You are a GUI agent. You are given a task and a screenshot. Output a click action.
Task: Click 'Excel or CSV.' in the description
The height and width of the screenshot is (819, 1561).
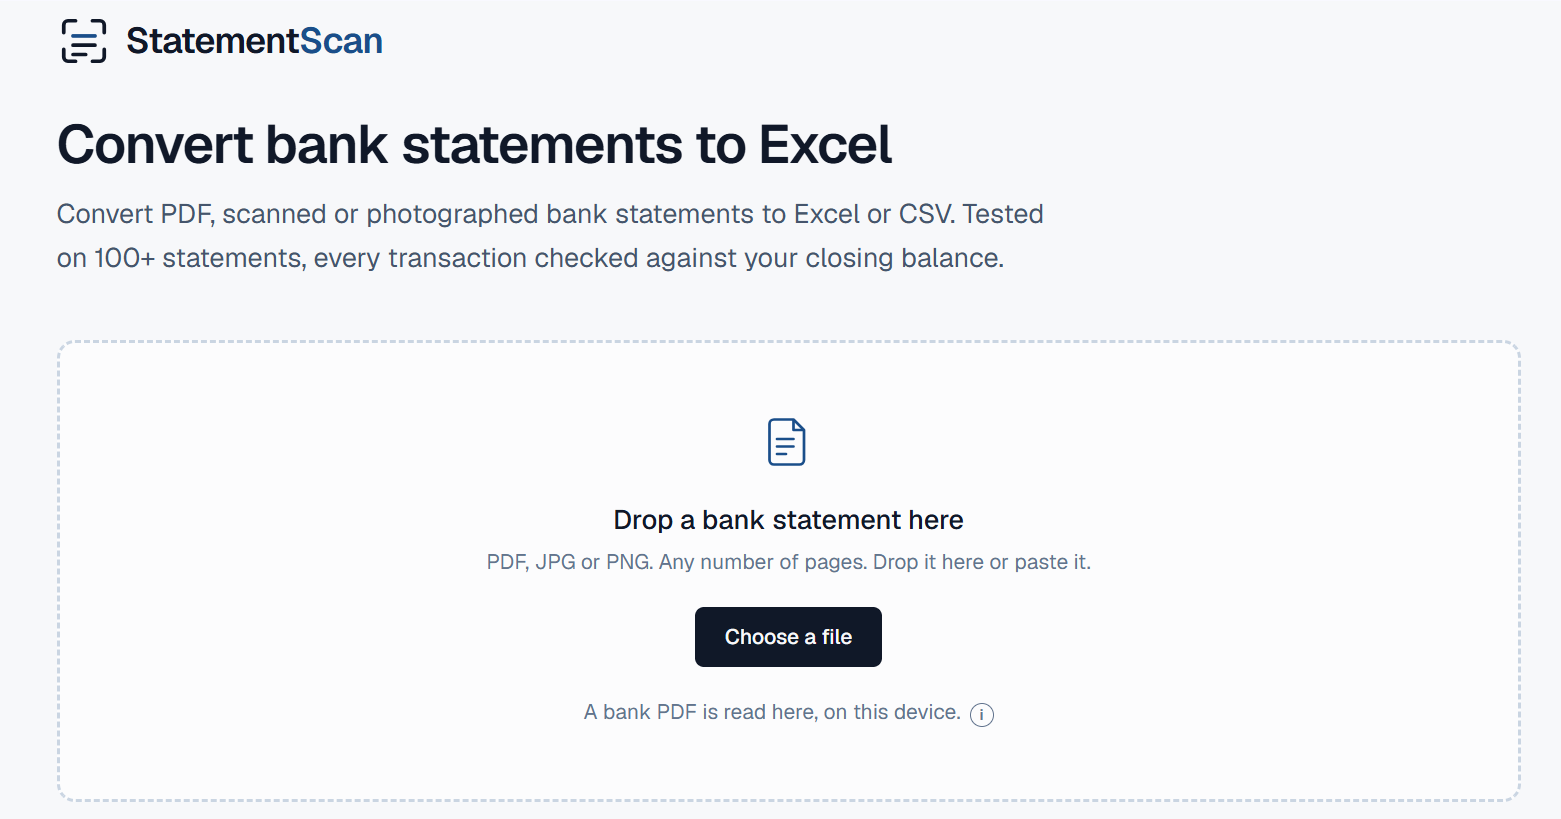click(x=874, y=214)
